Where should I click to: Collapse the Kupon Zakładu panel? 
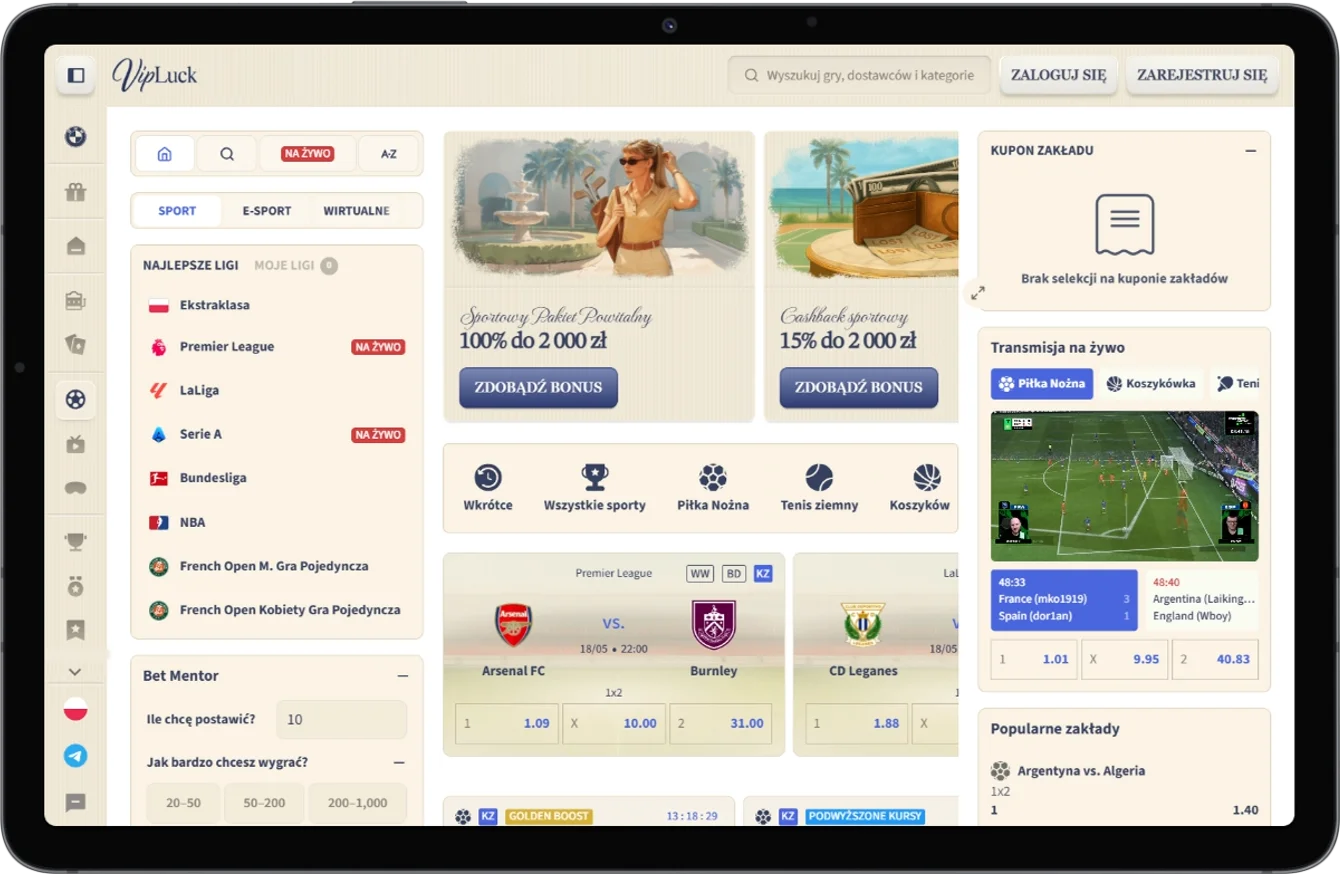1250,151
